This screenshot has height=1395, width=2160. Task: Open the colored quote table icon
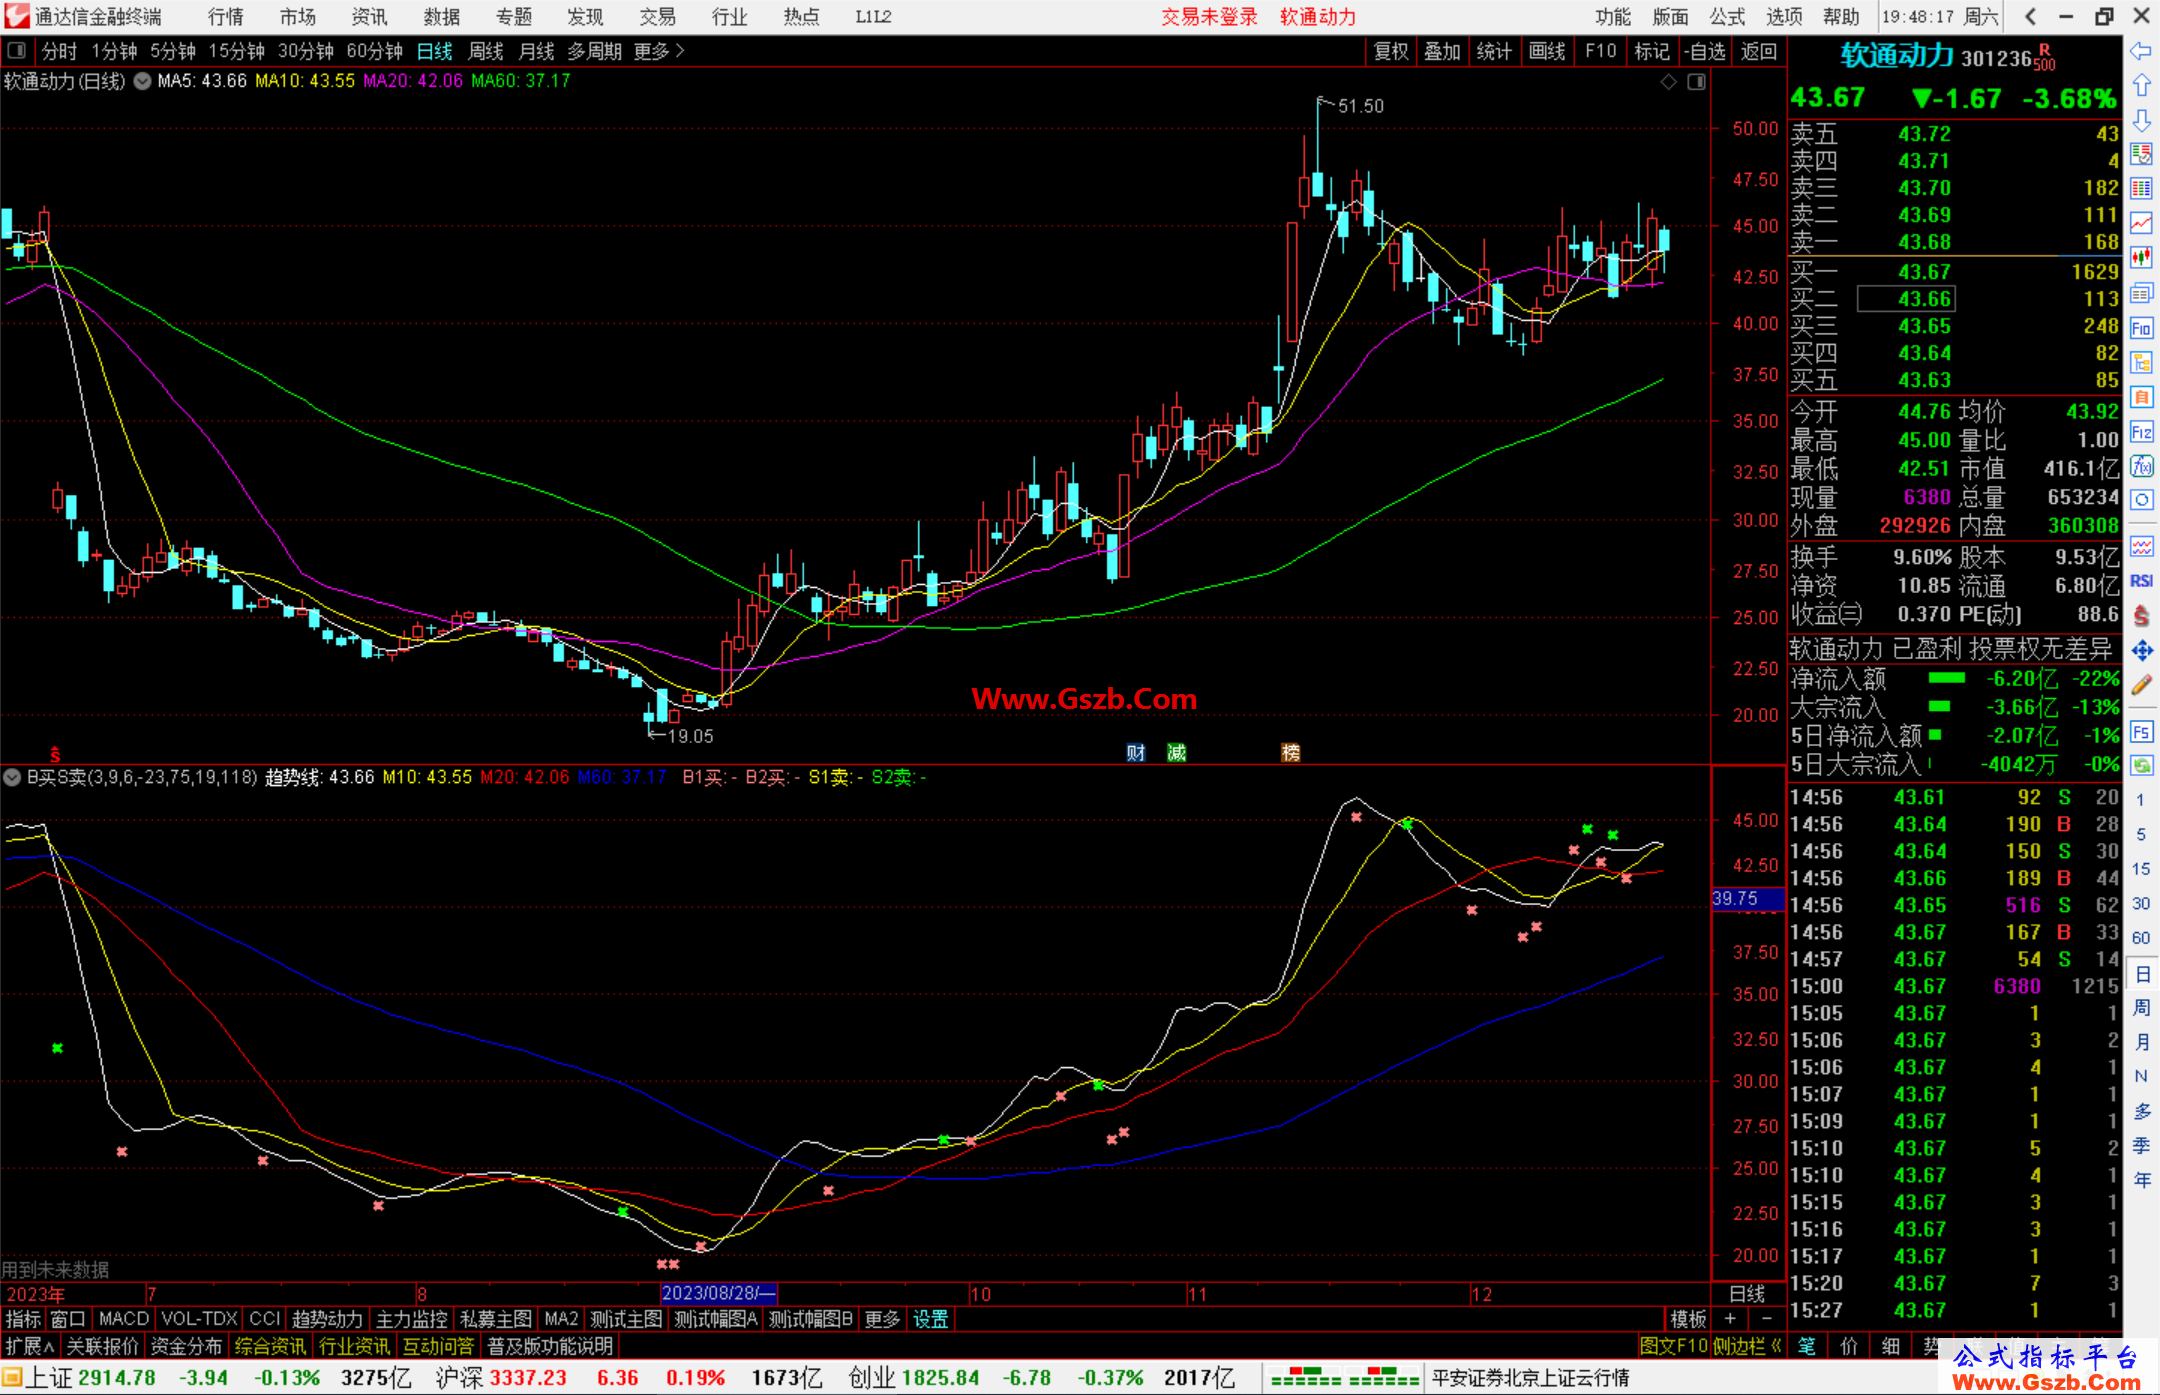coord(2141,188)
